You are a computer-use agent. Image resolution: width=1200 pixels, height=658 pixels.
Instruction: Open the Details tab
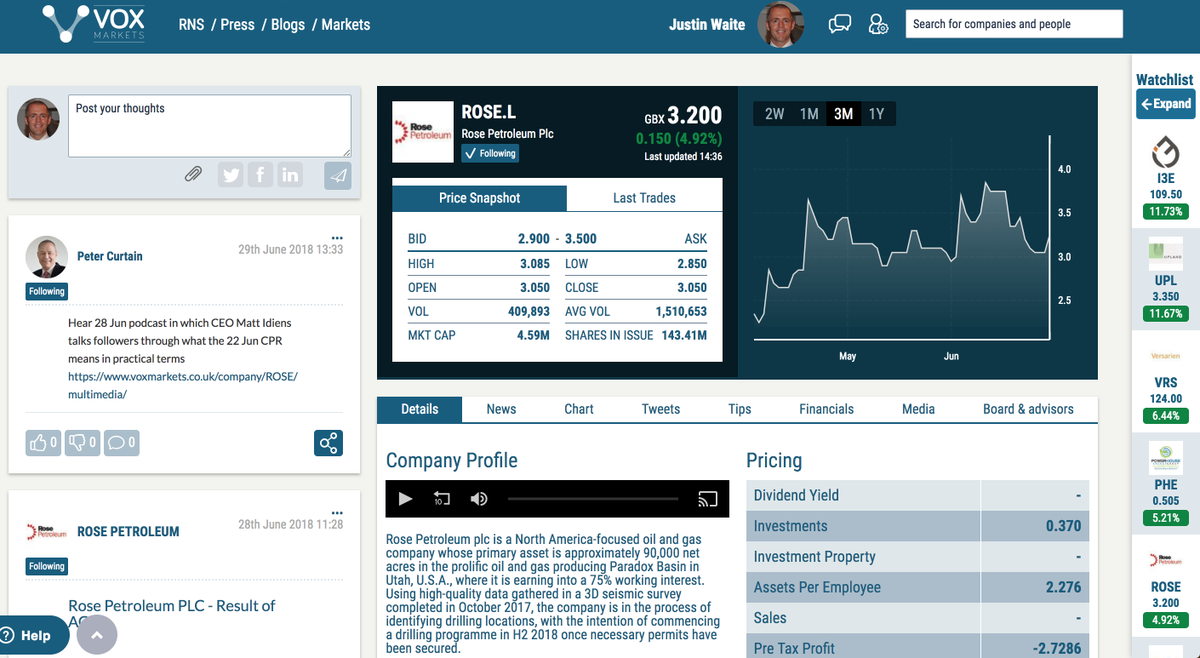point(420,409)
